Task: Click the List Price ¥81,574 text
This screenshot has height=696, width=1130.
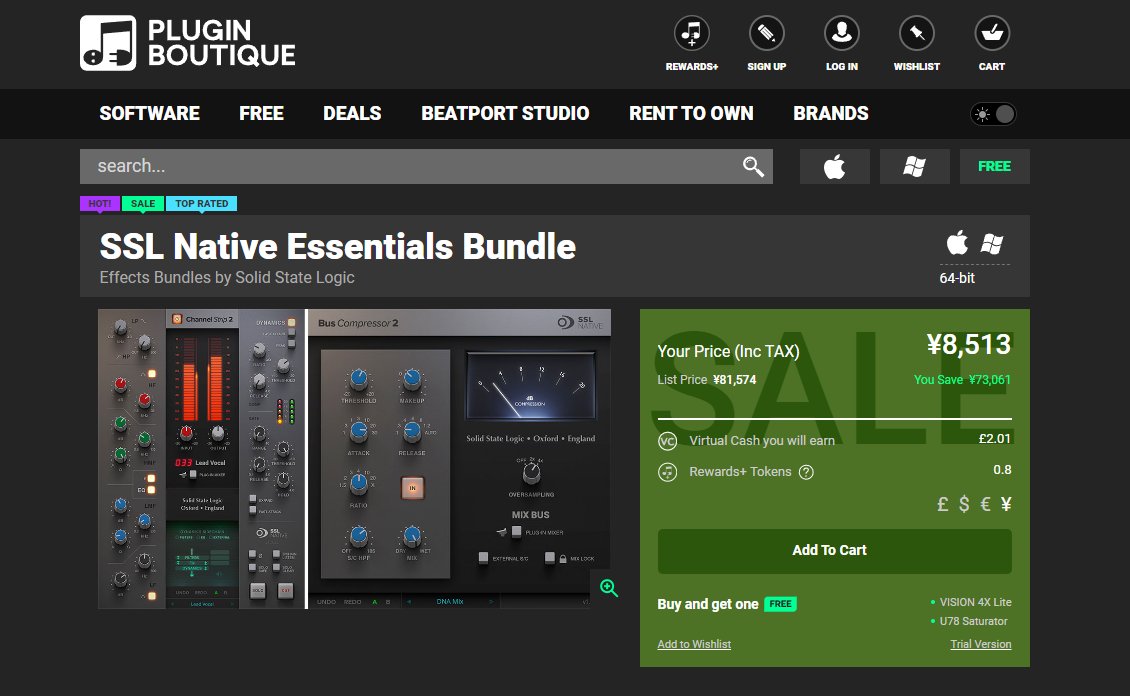Action: pos(706,380)
